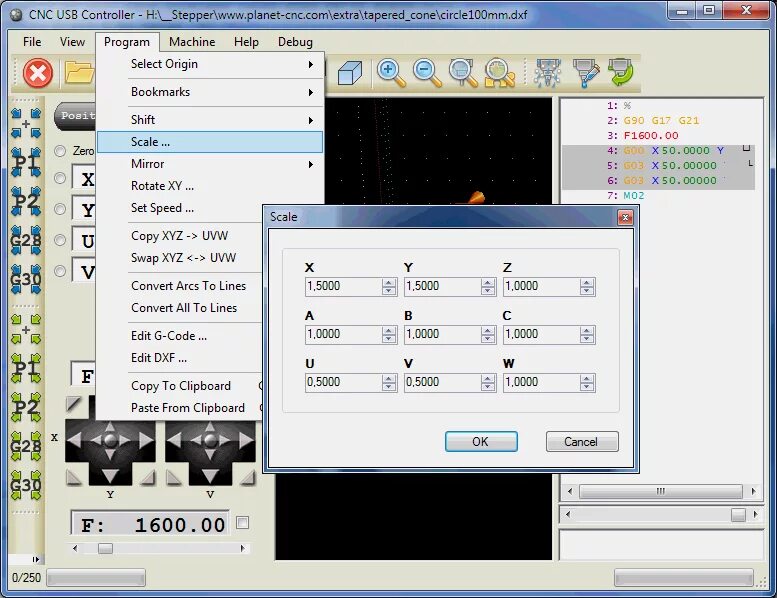Jog V axis down on right jog pad
777x598 pixels.
click(x=210, y=476)
